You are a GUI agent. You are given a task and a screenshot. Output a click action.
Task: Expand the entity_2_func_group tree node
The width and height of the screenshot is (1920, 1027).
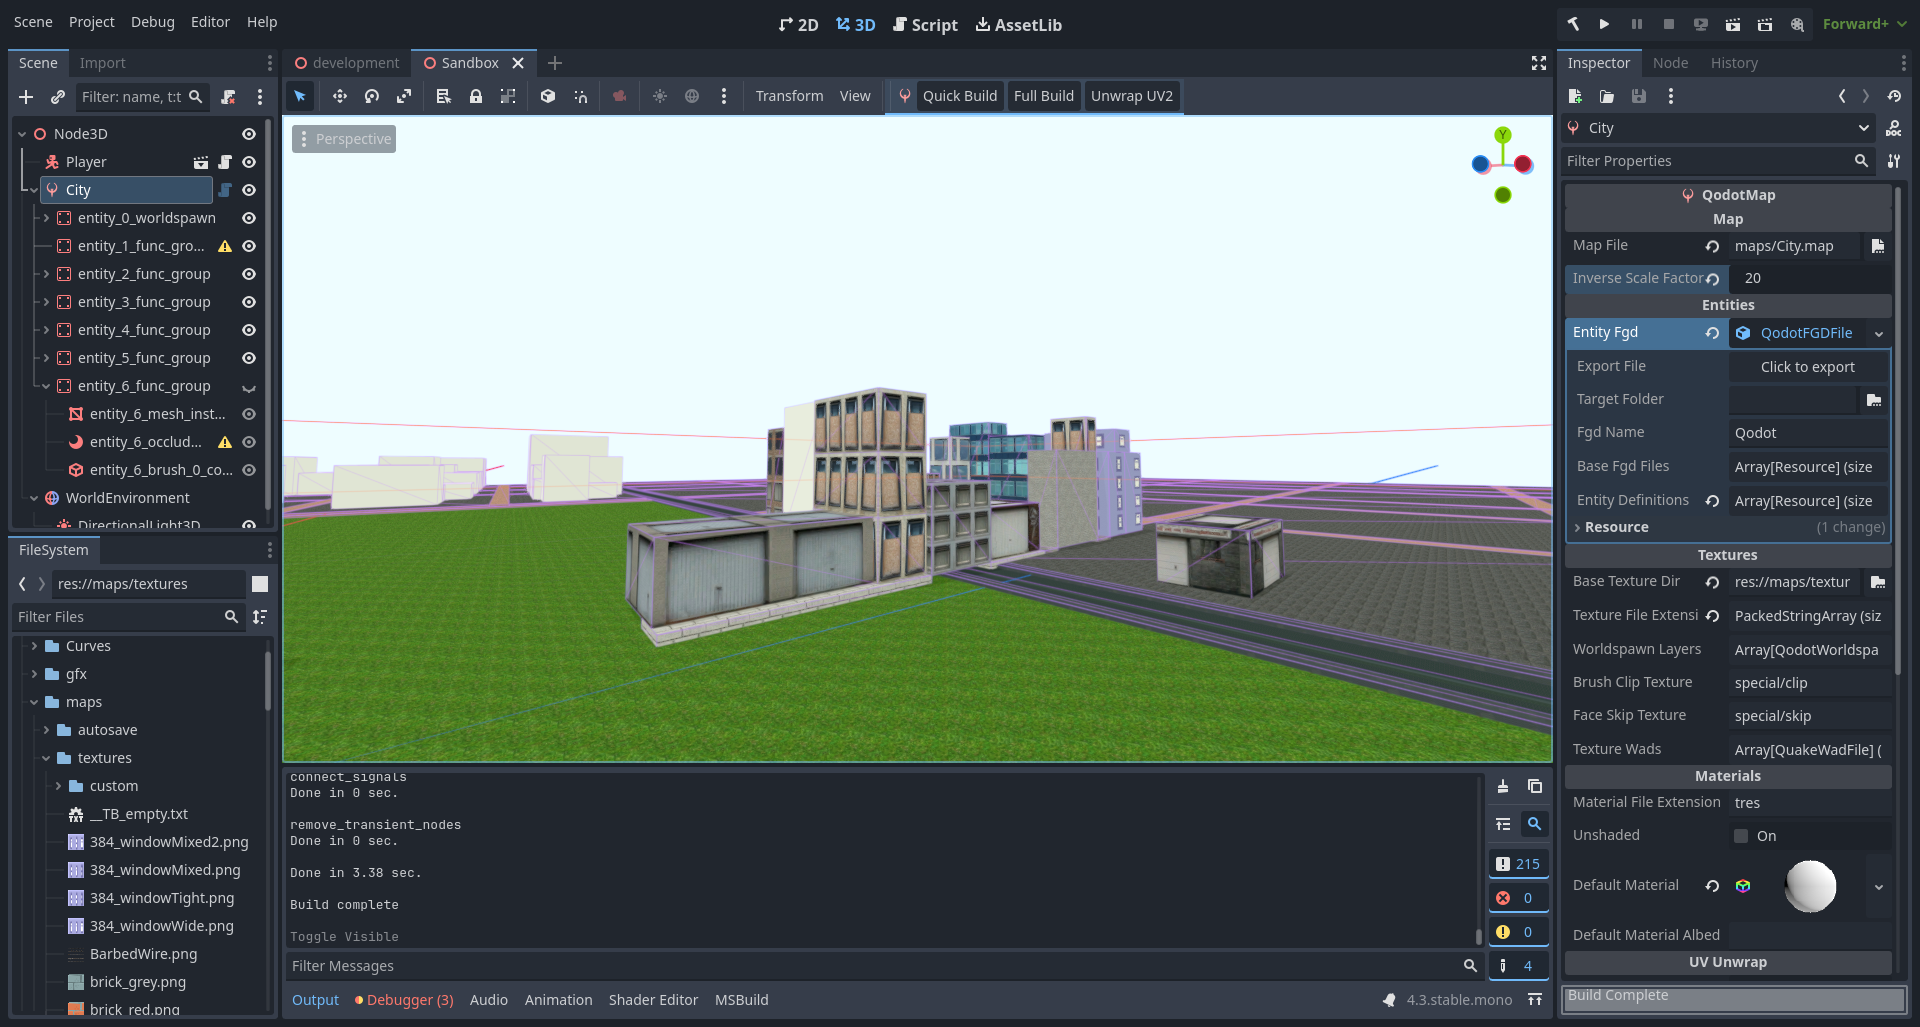pos(46,274)
